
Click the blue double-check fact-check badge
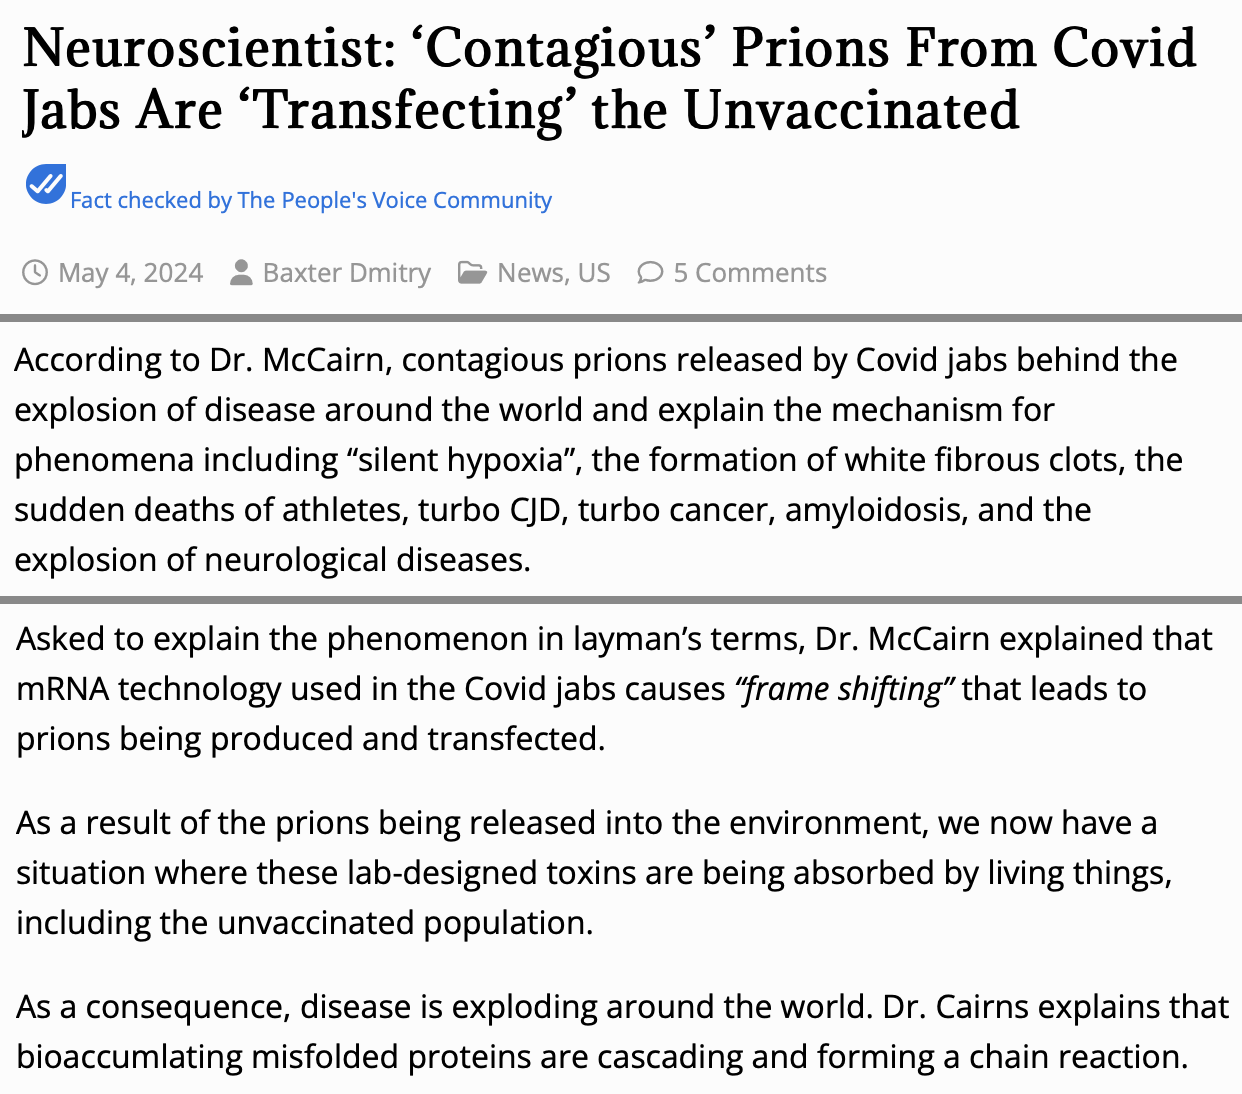point(46,184)
